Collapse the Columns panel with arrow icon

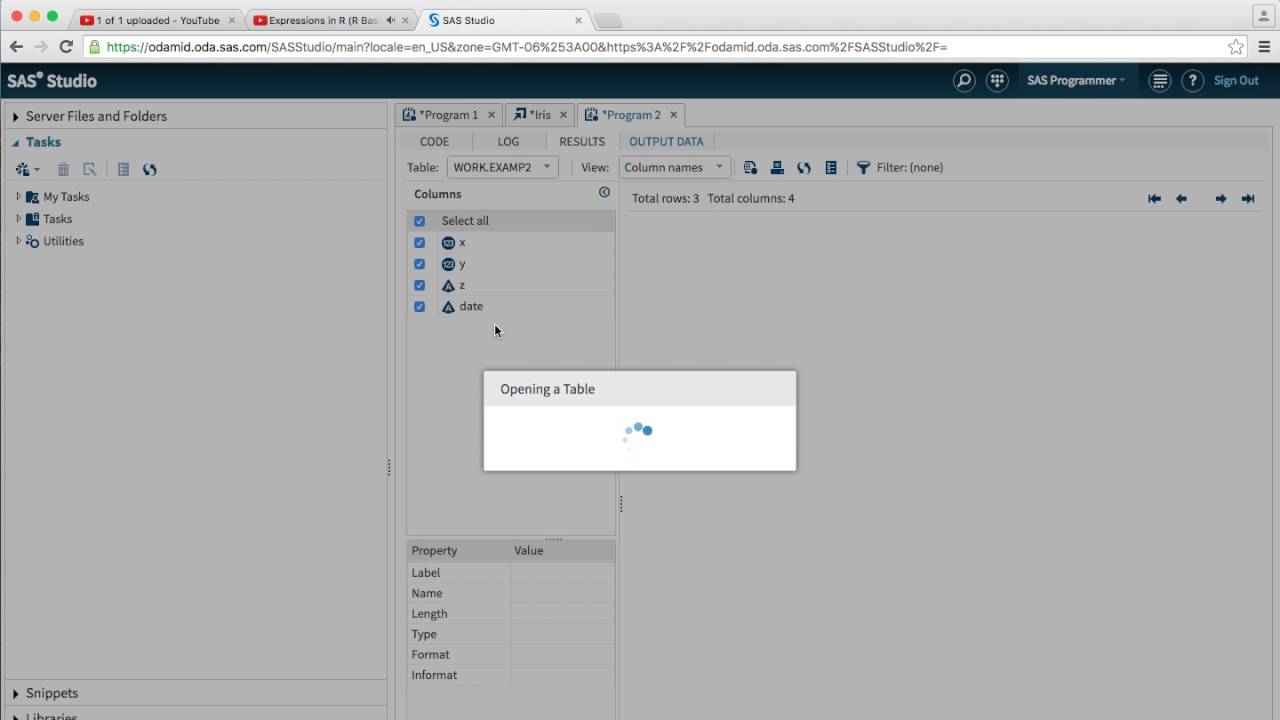pos(604,192)
